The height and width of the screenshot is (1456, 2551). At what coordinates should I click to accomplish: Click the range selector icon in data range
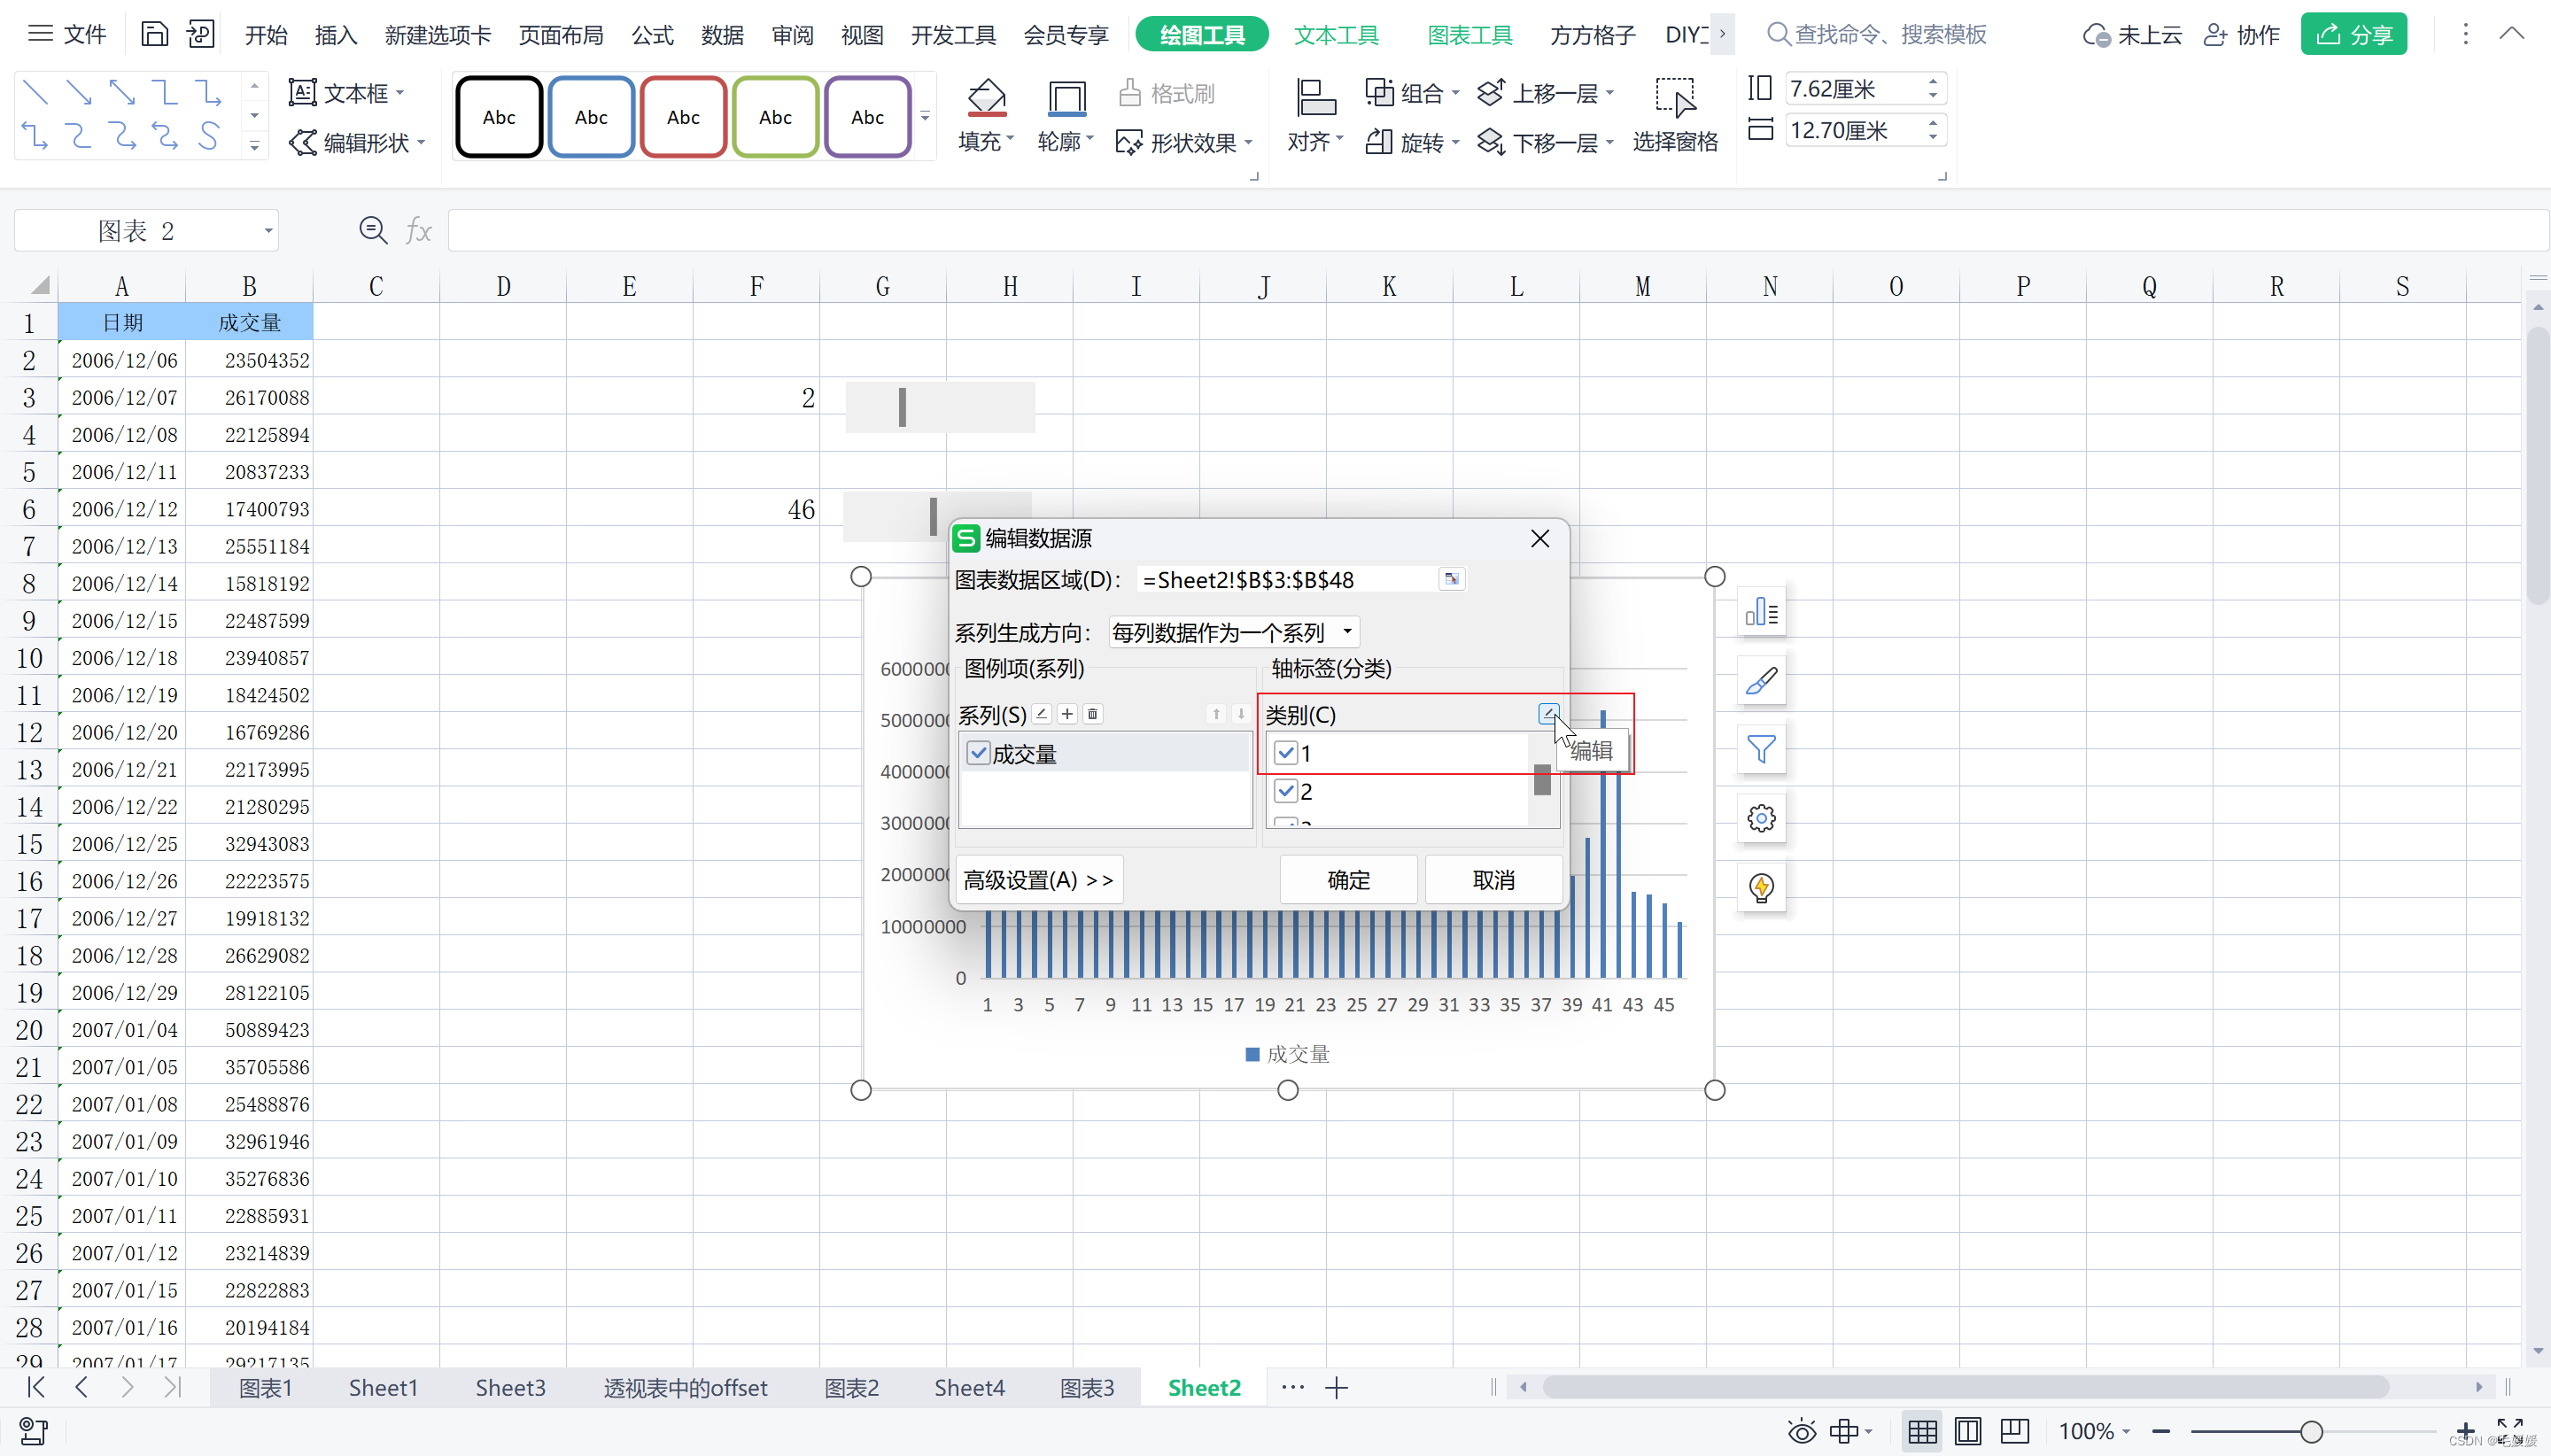pos(1452,579)
